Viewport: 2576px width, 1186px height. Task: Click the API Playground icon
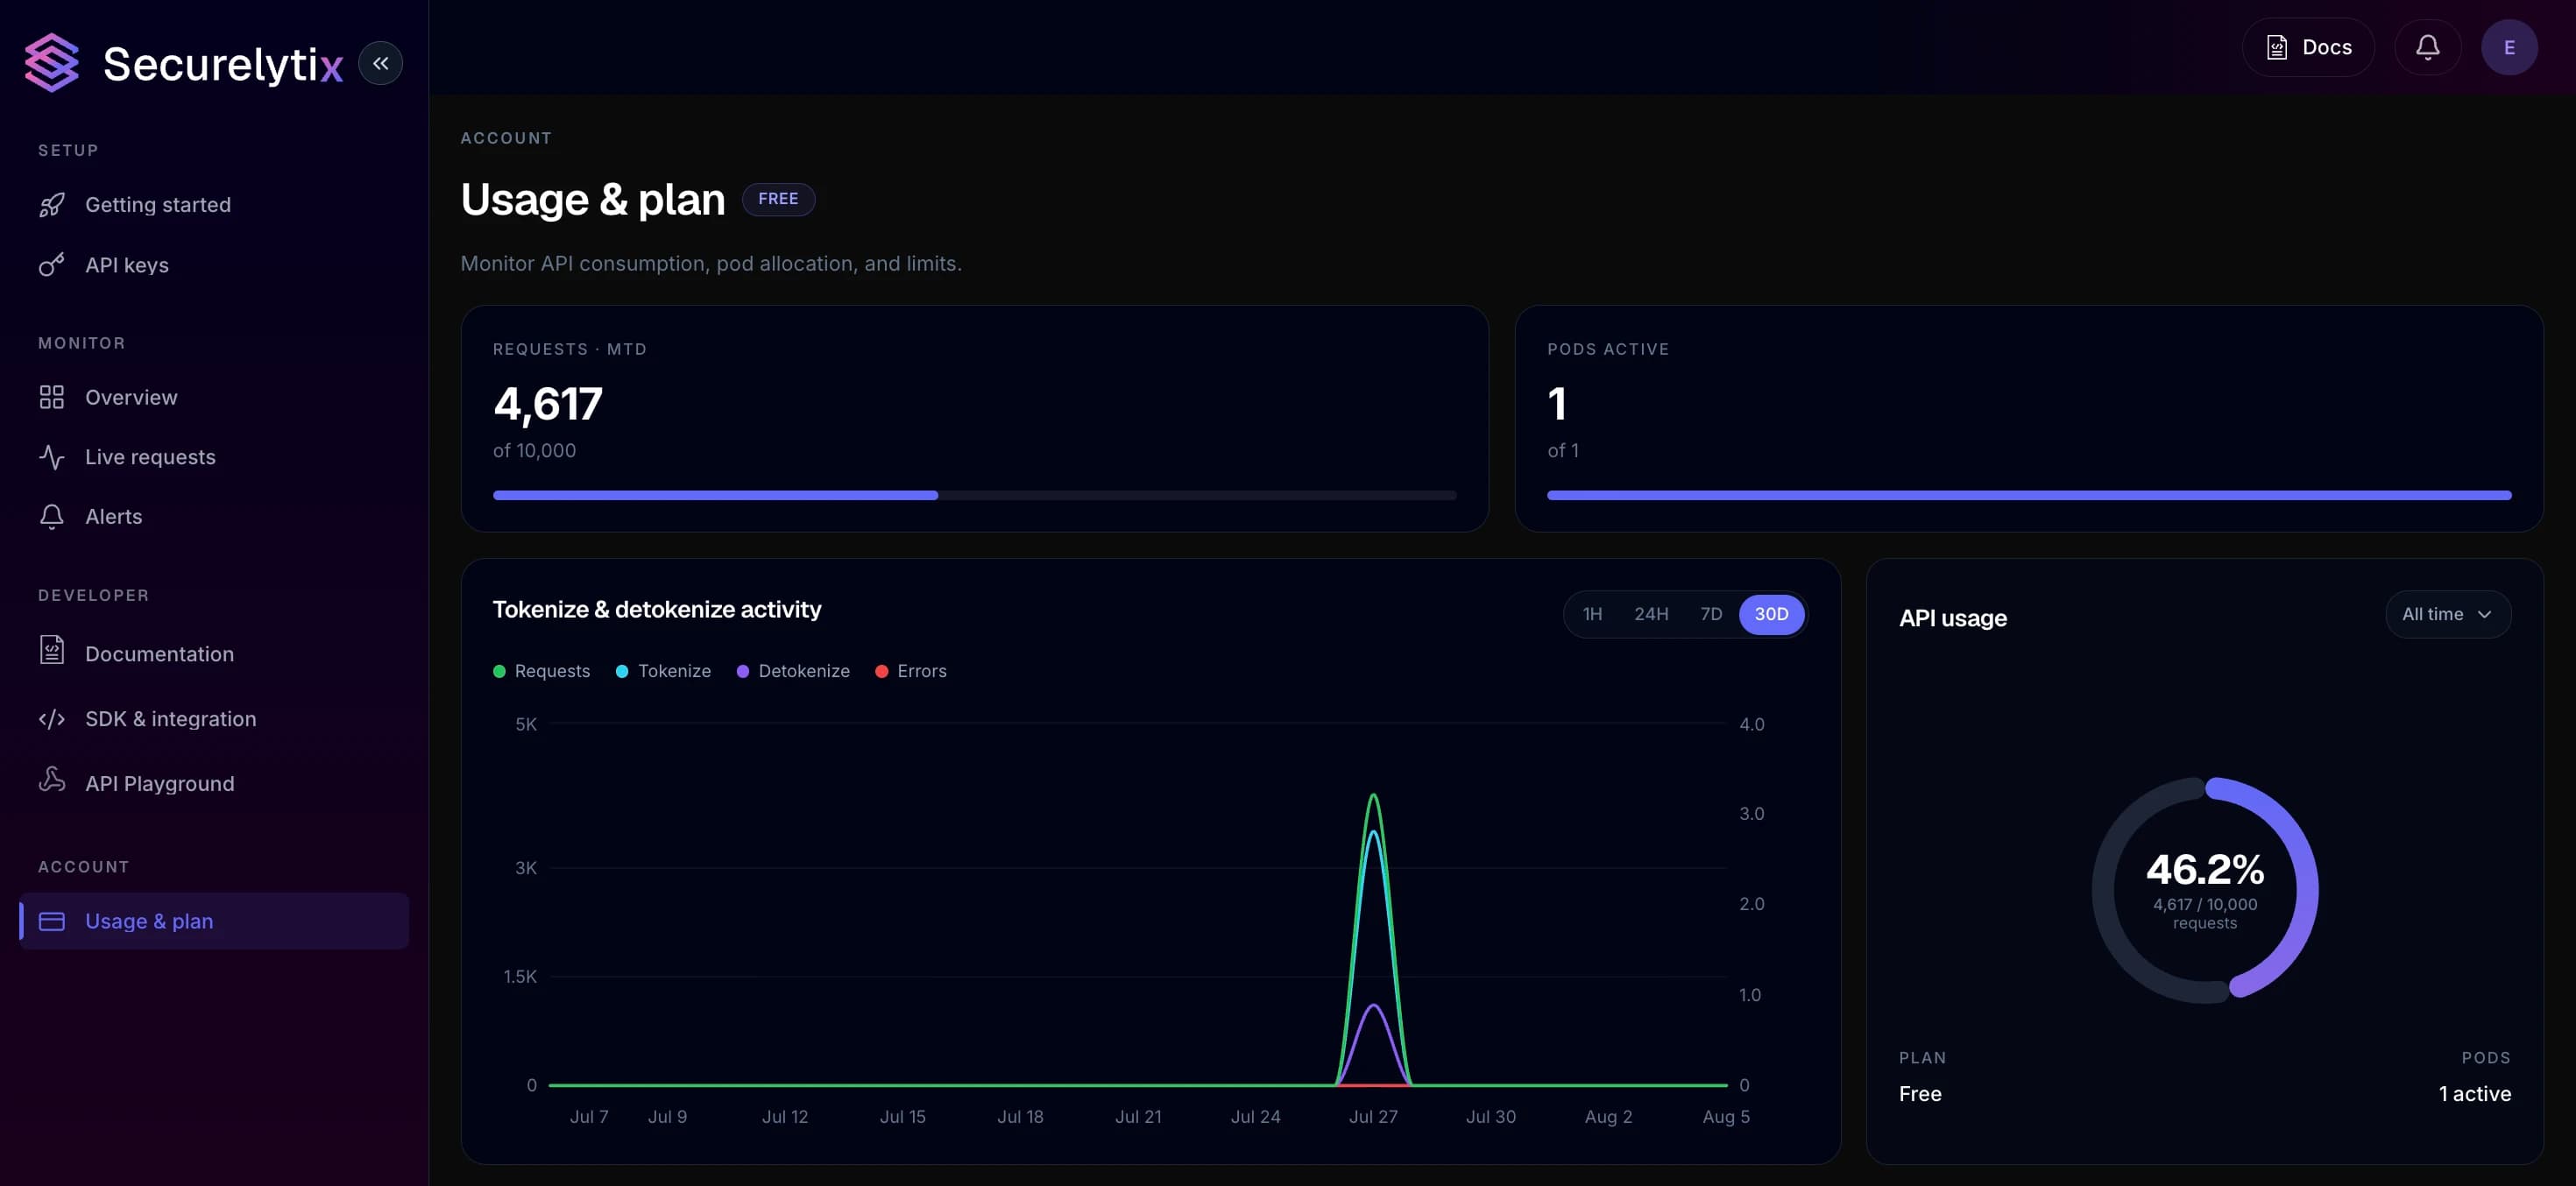pos(51,781)
